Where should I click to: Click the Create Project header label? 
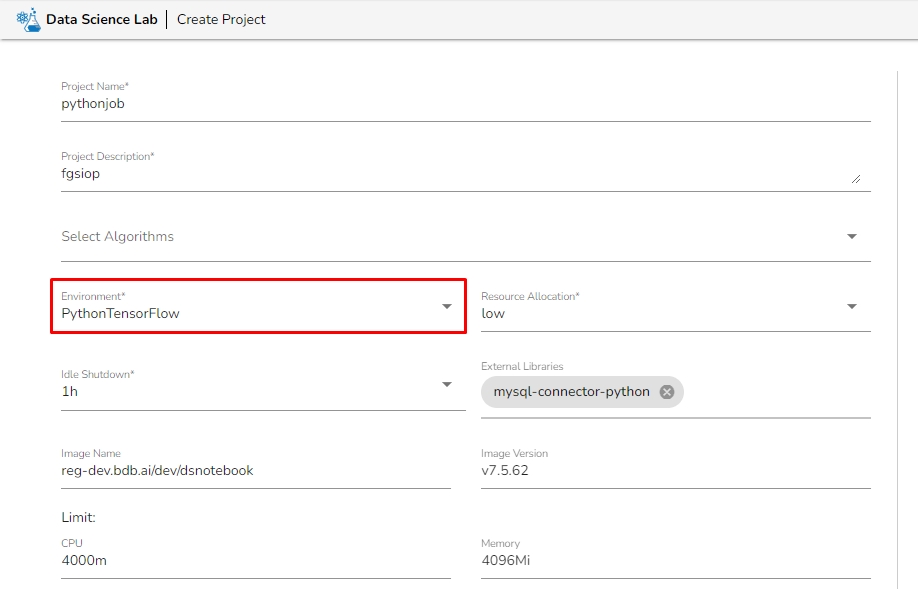click(x=221, y=19)
